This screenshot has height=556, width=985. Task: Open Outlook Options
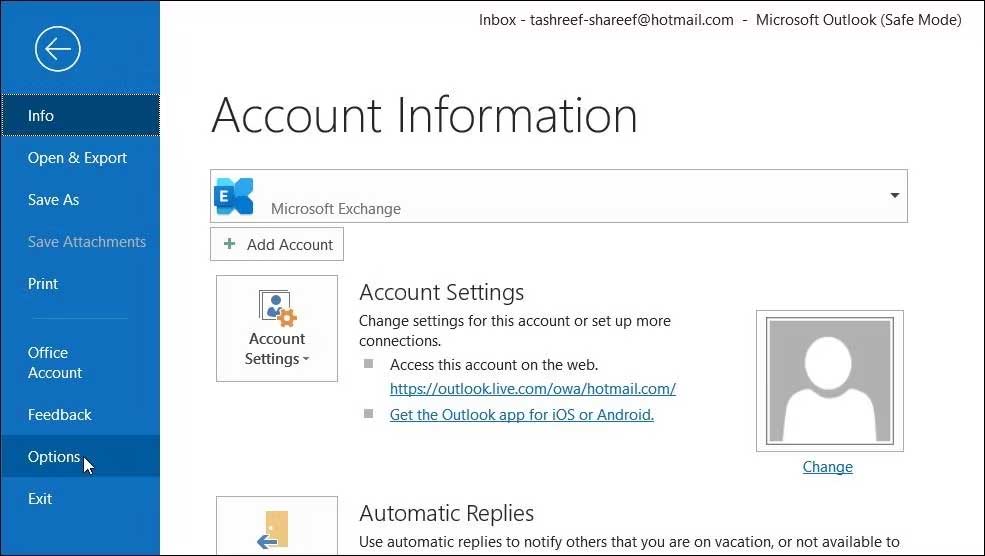[x=54, y=457]
